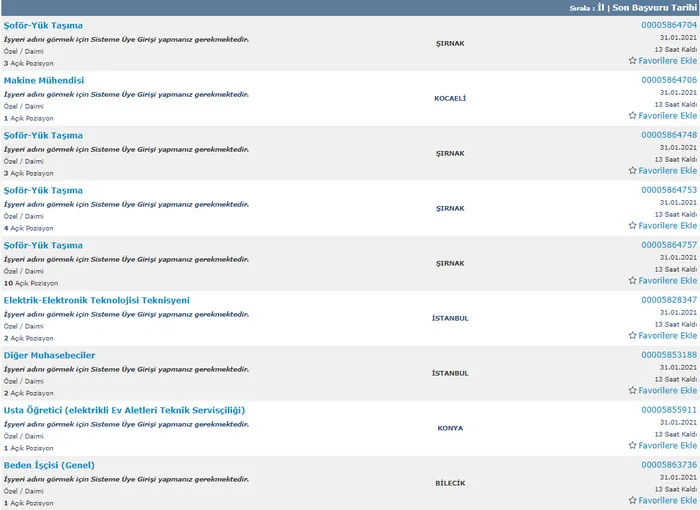Star the Elektrik-Elektronik Teknolojisi Teknisyeni listing

click(632, 335)
